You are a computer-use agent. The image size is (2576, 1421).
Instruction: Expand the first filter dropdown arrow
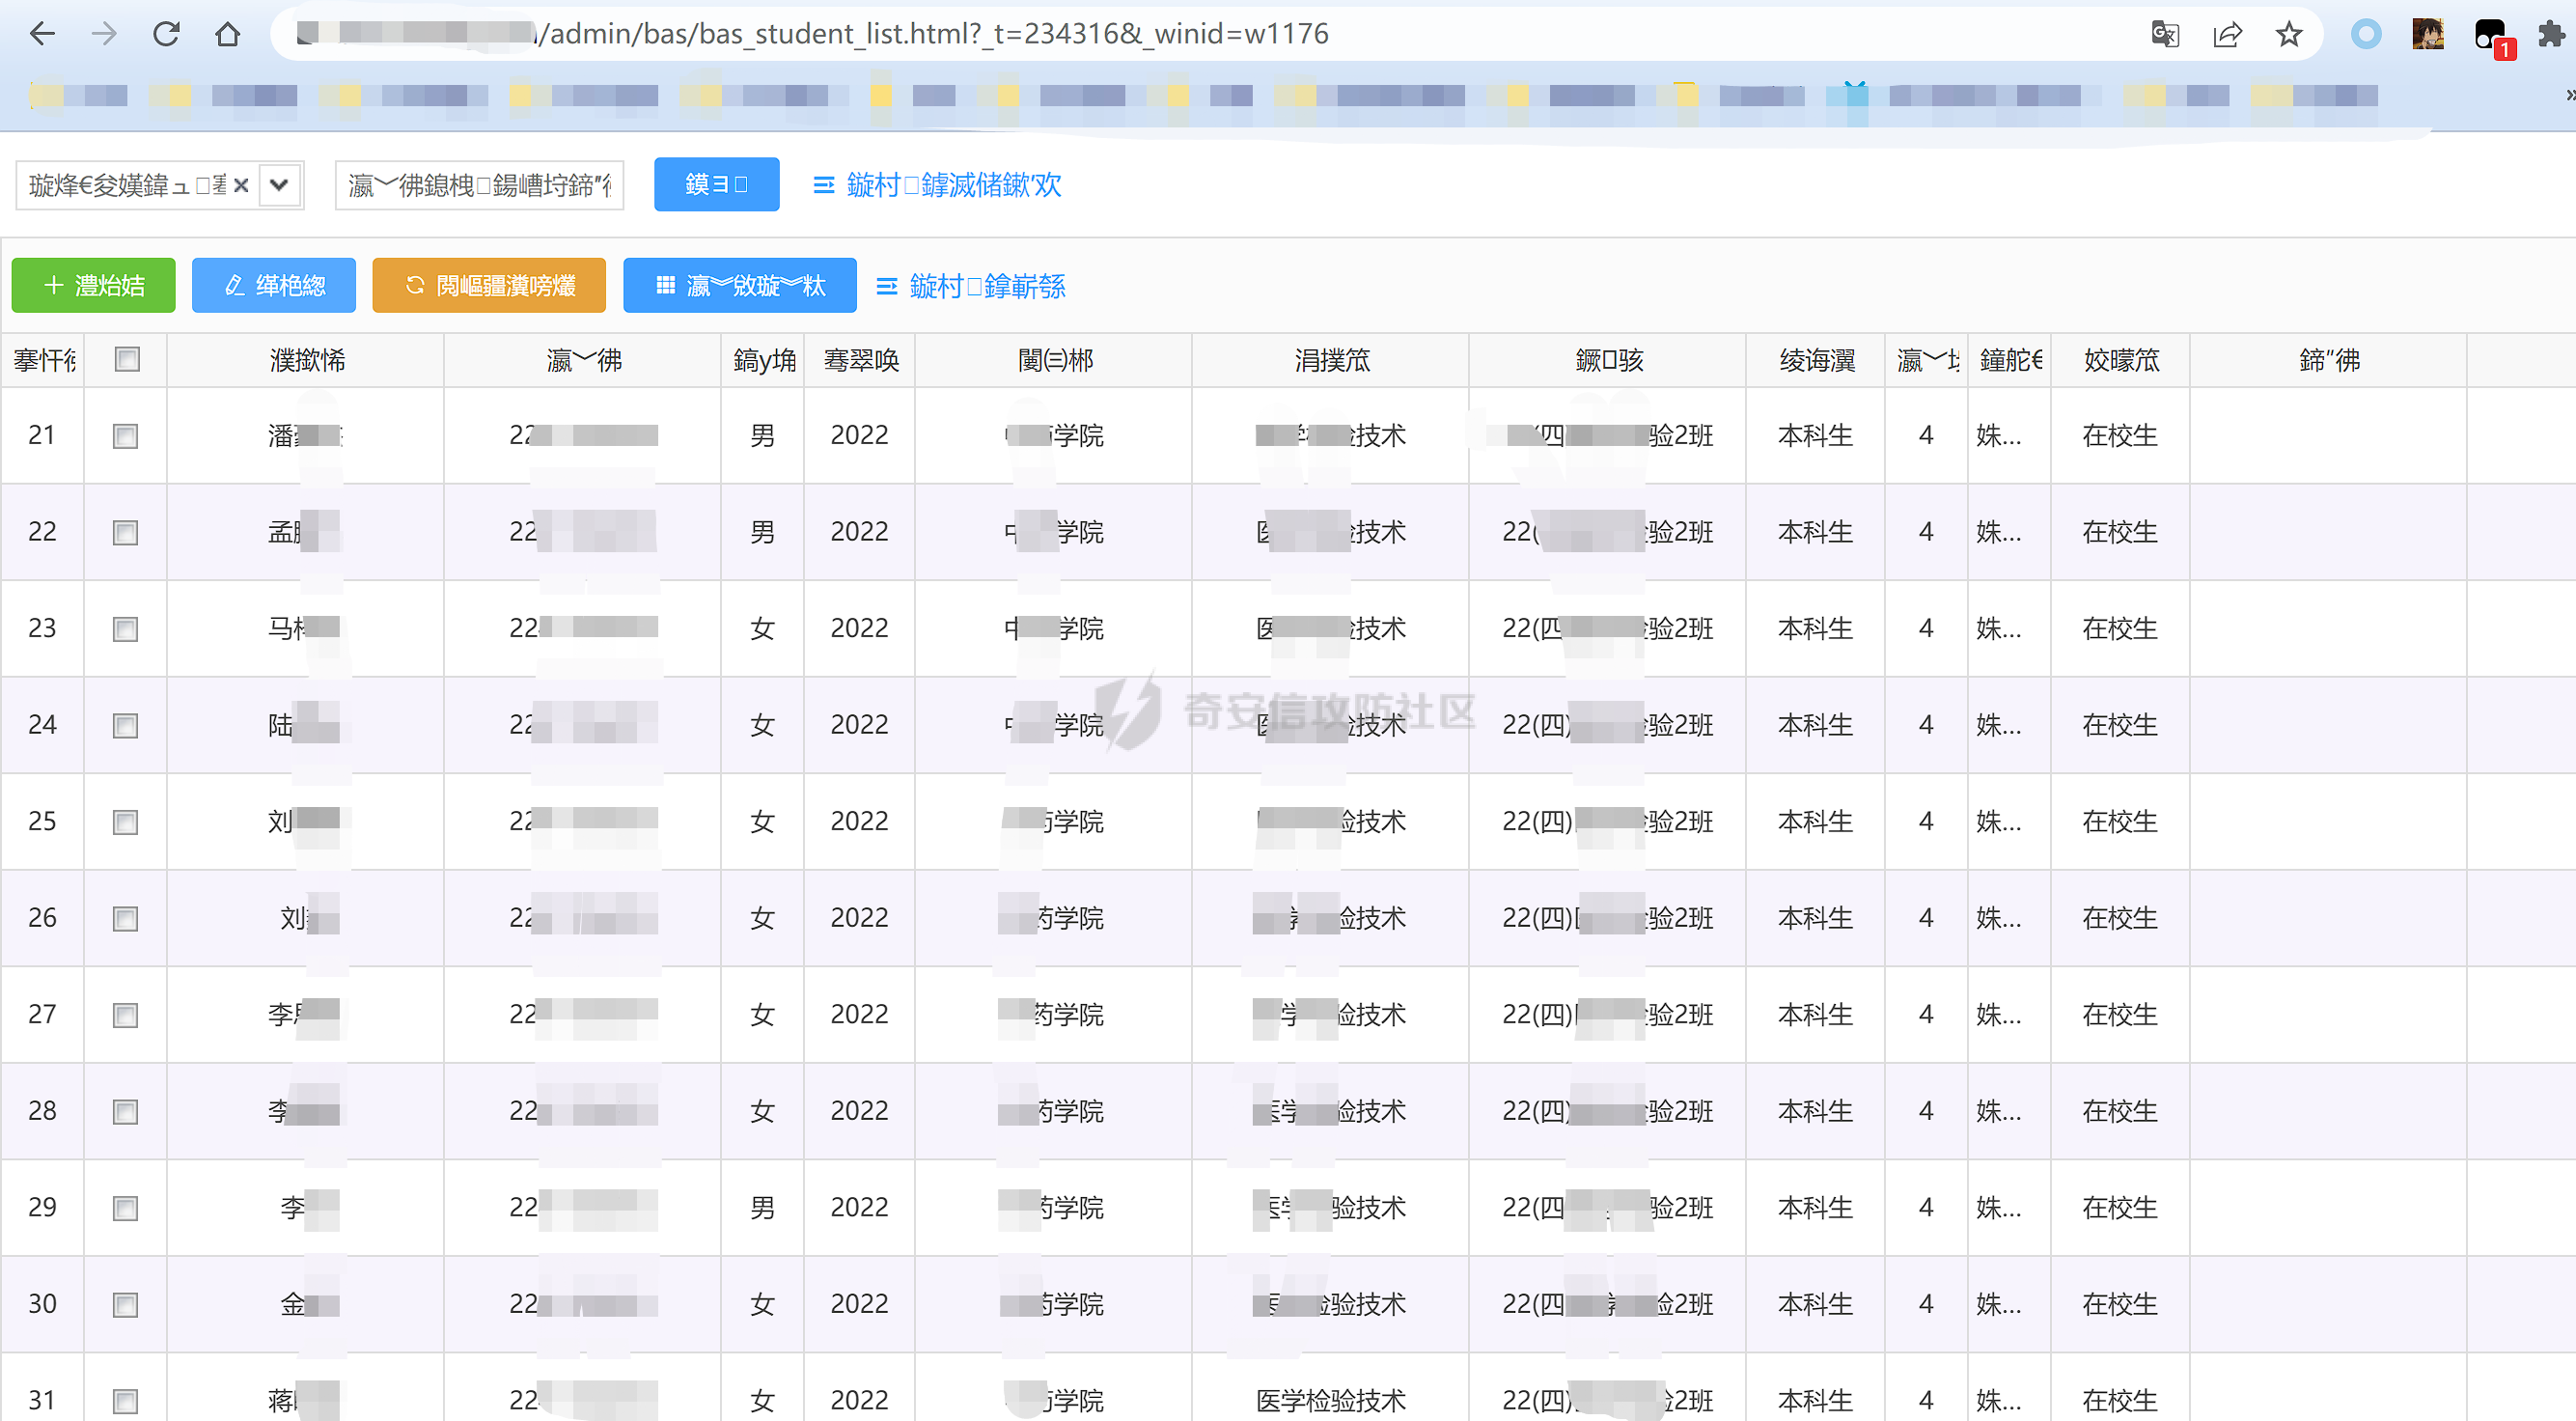[280, 185]
